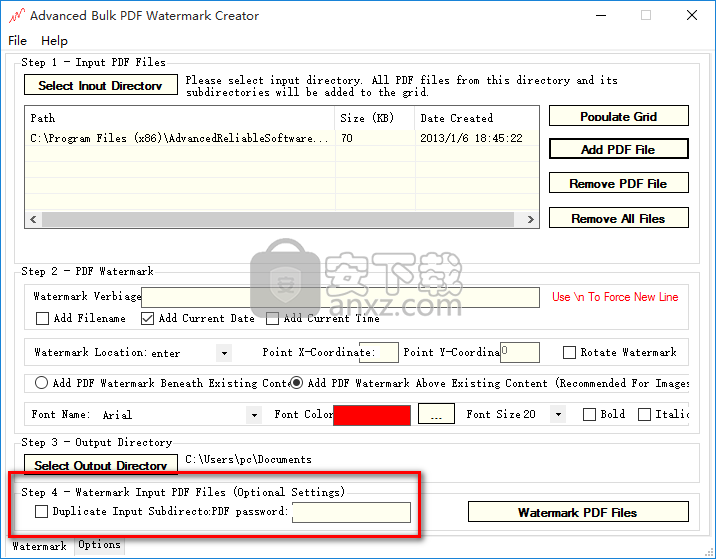The width and height of the screenshot is (716, 559).
Task: Toggle the Rotate Watermark checkbox
Action: [x=569, y=353]
